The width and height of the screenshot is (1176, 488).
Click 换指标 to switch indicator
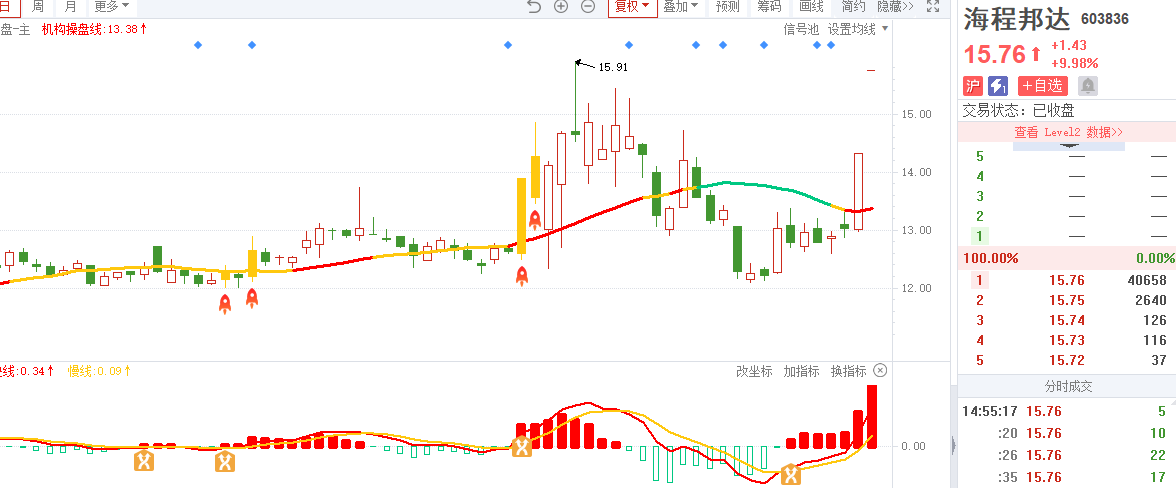click(x=848, y=371)
